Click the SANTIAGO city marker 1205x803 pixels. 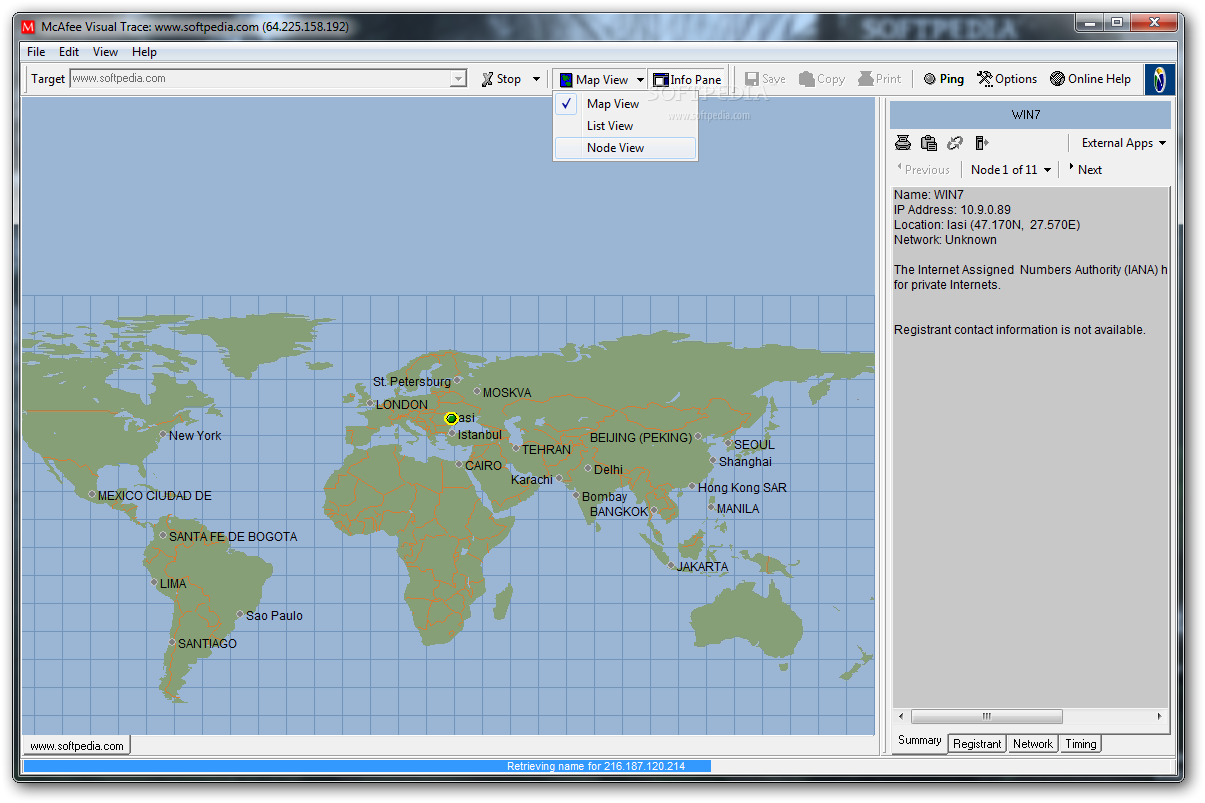(172, 642)
